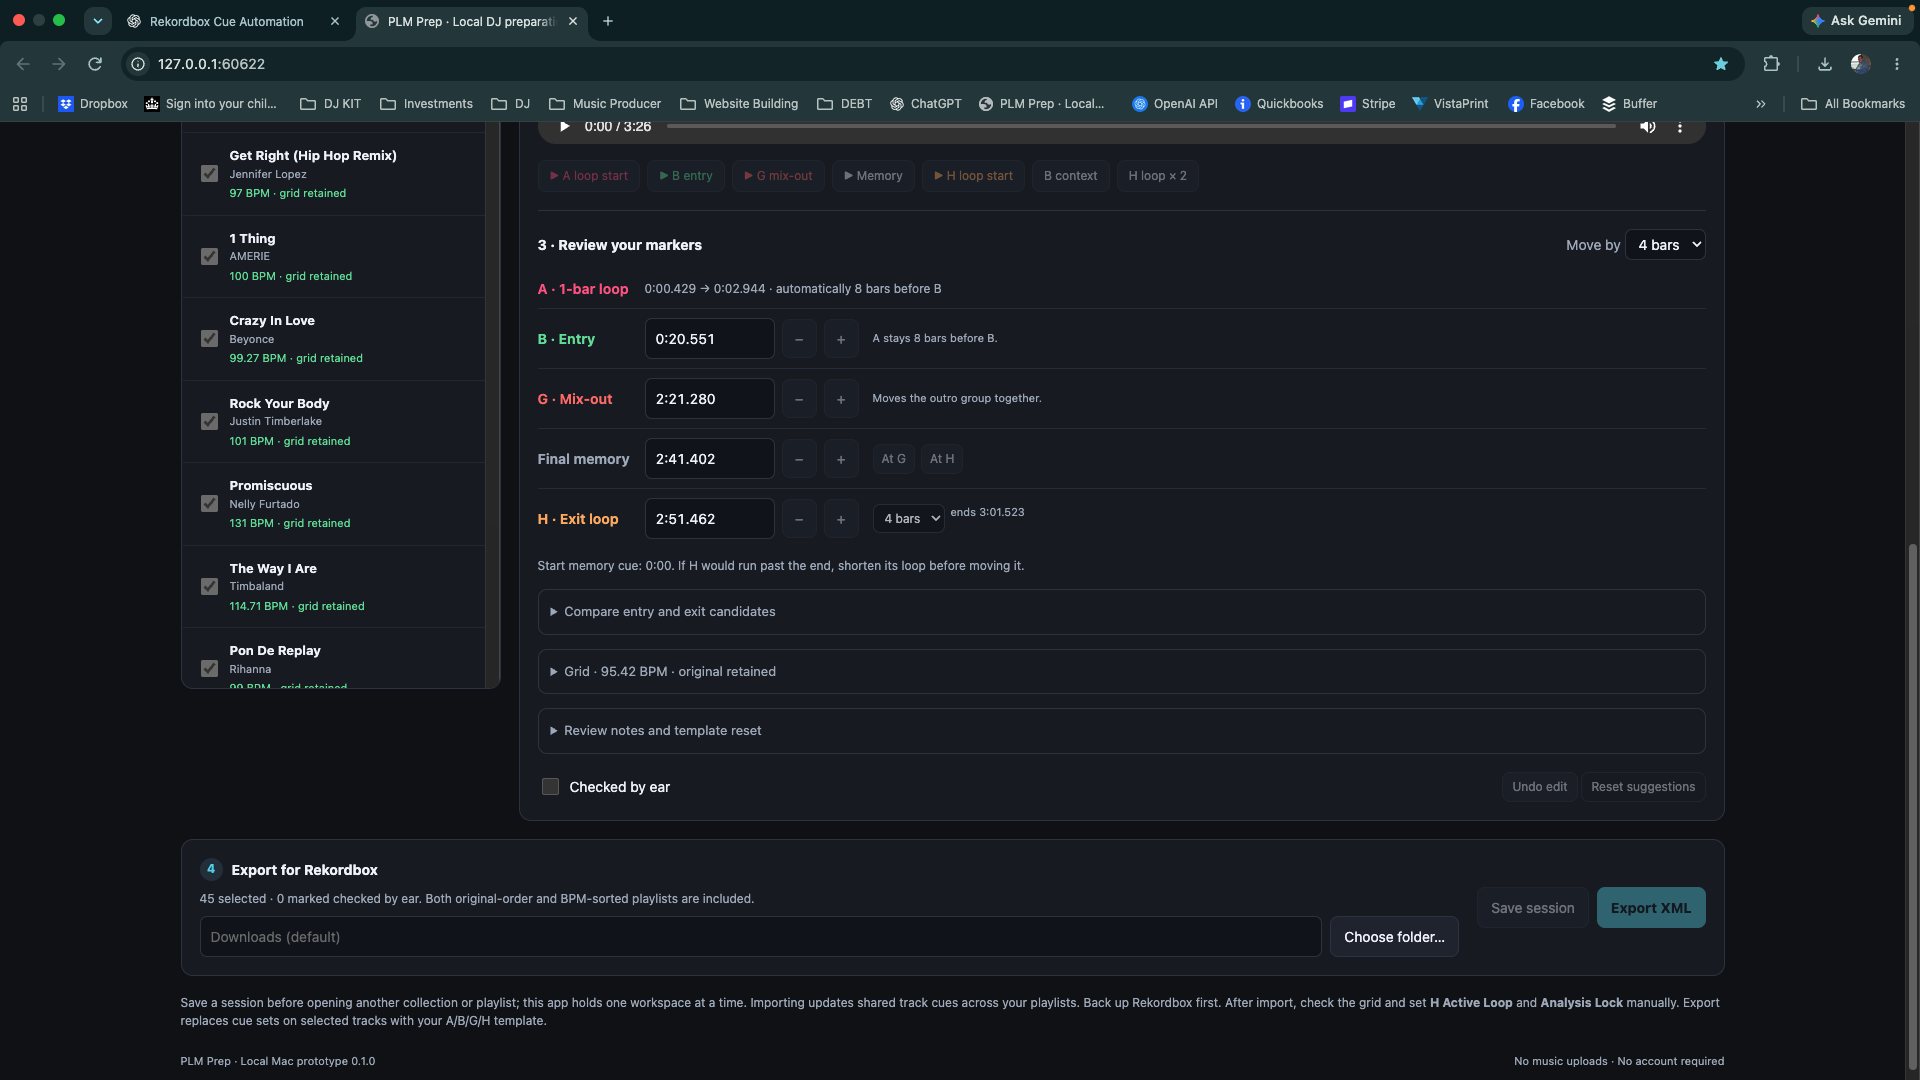This screenshot has height=1080, width=1920.
Task: Open the Chrome three-dot menu
Action: tap(1897, 64)
